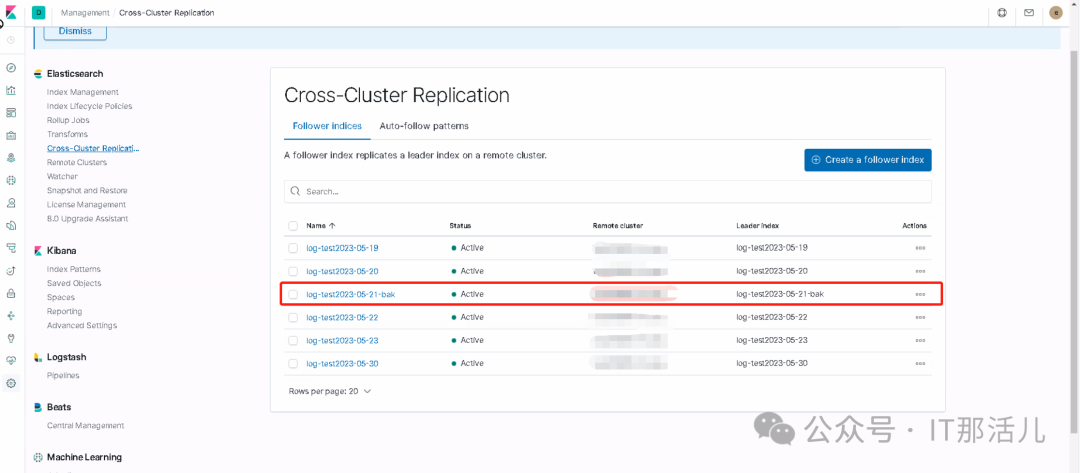The width and height of the screenshot is (1080, 473).
Task: Open actions menu for log-test2023-05-22
Action: pos(920,317)
